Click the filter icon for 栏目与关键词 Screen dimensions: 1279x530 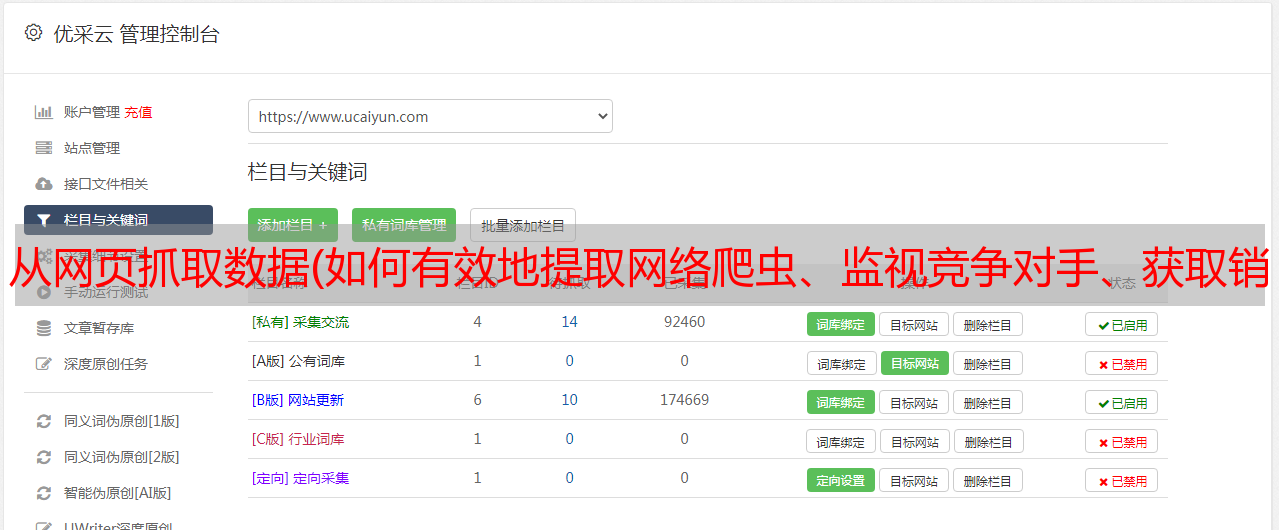(x=44, y=220)
